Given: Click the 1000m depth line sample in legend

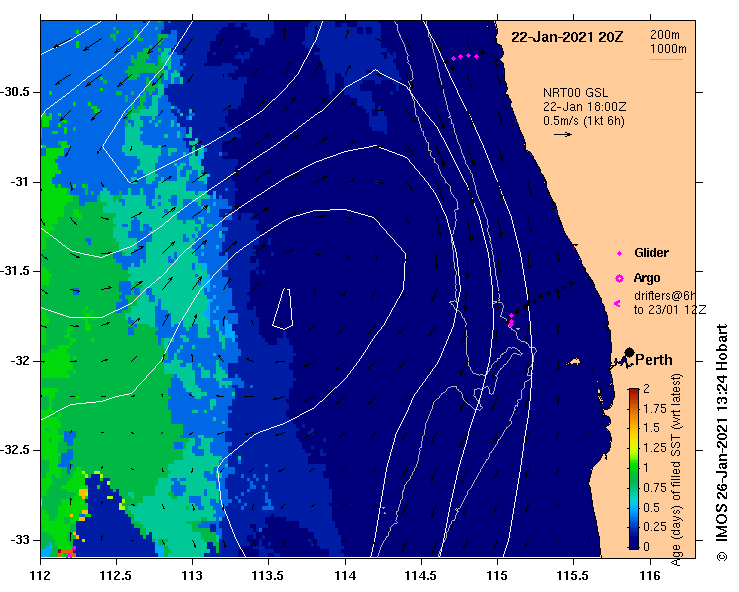Looking at the screenshot, I should 666,59.
